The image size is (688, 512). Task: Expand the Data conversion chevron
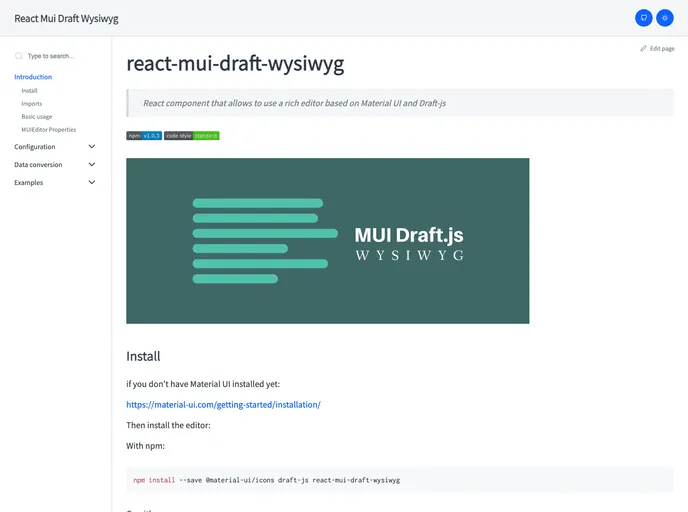pyautogui.click(x=92, y=165)
